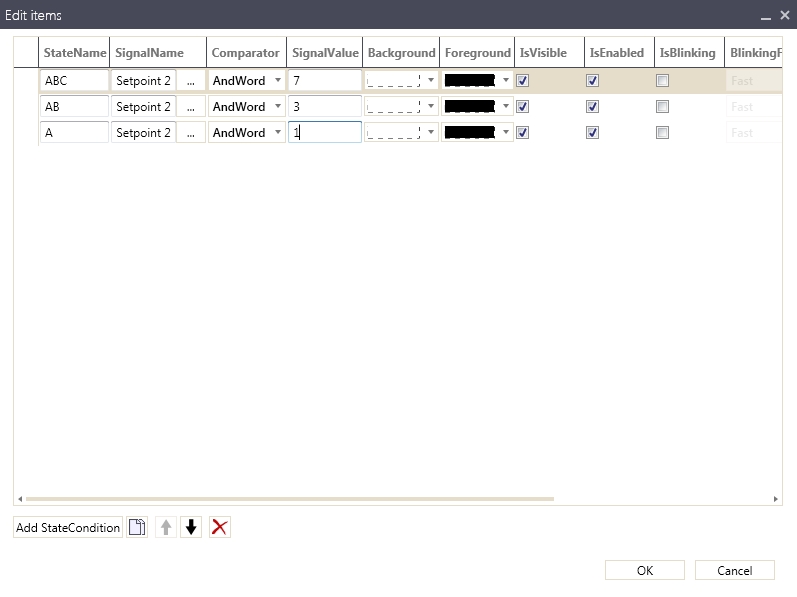Viewport: 797px width, 597px height.
Task: Browse signal for ABC row ellipsis
Action: coord(191,81)
